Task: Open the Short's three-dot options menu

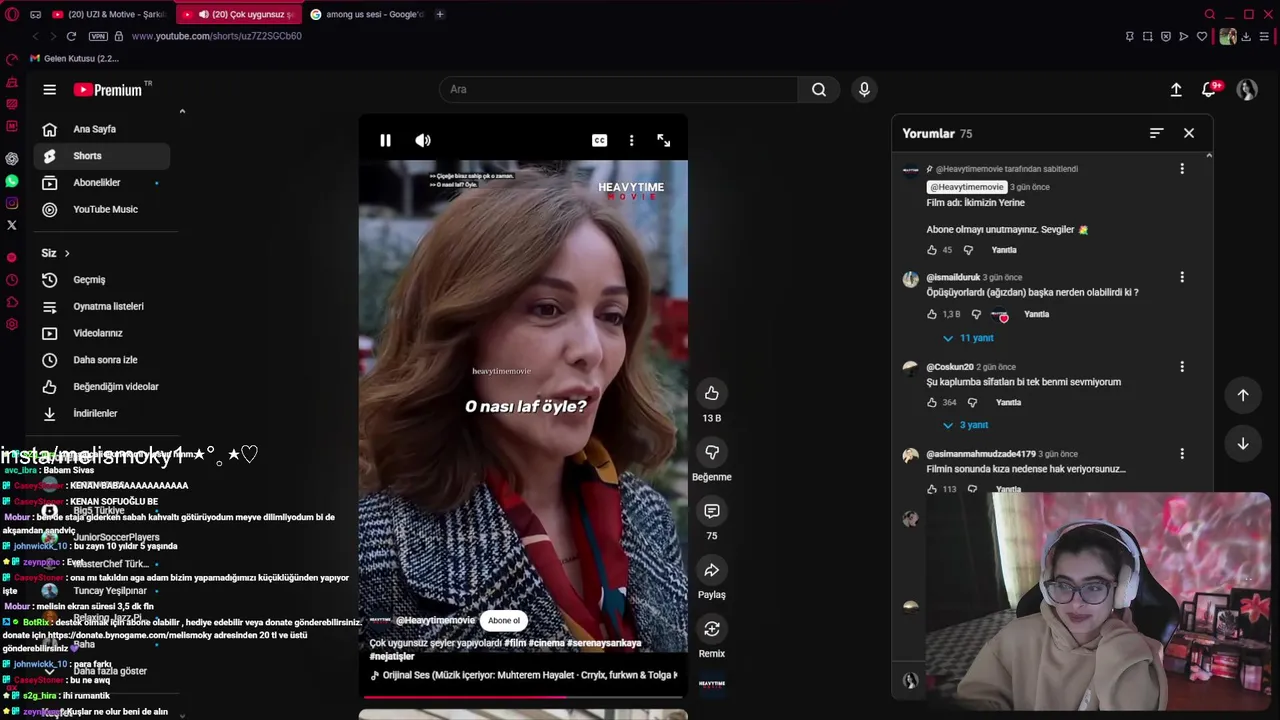Action: pos(631,141)
